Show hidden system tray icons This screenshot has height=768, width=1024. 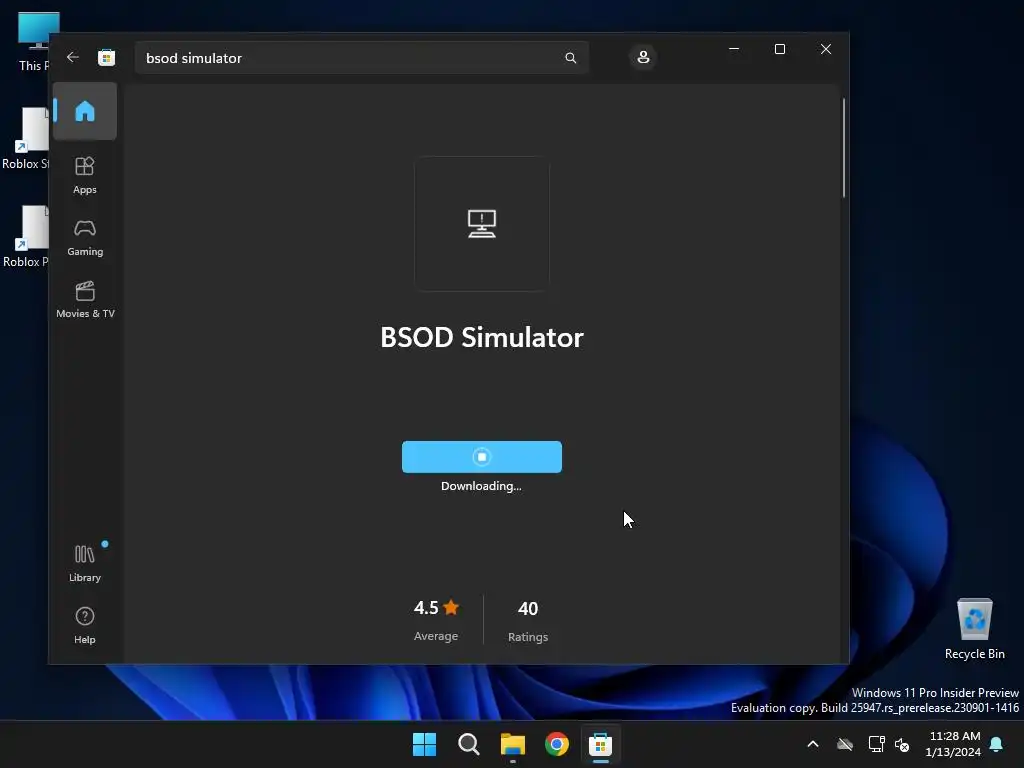click(x=813, y=744)
